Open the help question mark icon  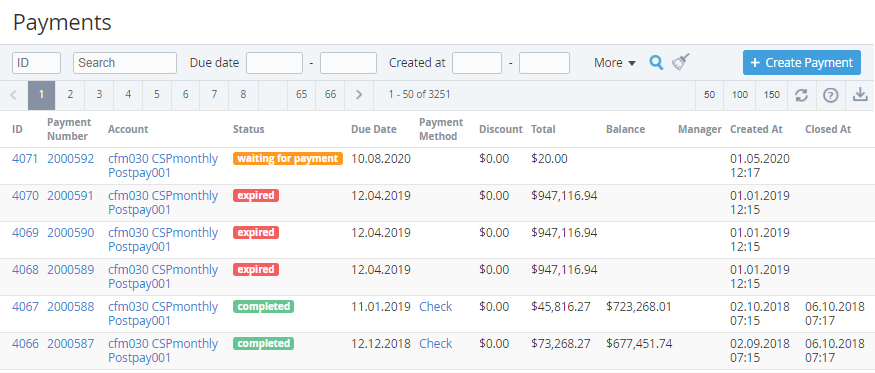pyautogui.click(x=831, y=95)
